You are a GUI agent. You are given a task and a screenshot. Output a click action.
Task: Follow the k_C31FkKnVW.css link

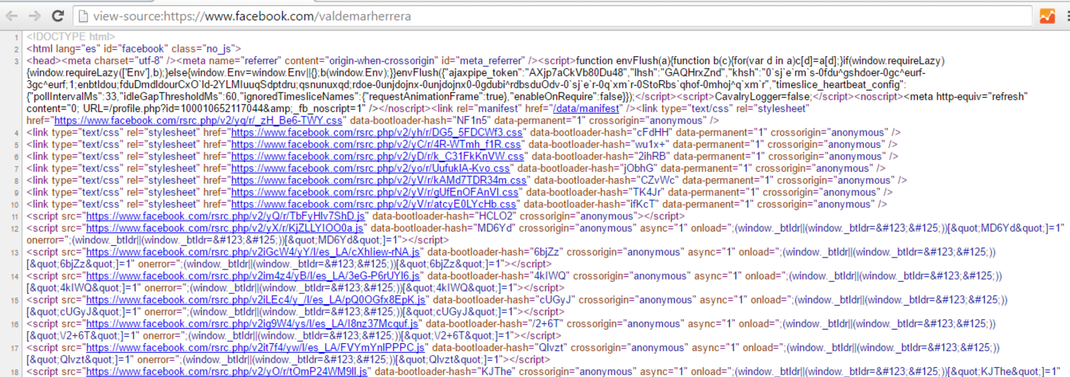[378, 156]
